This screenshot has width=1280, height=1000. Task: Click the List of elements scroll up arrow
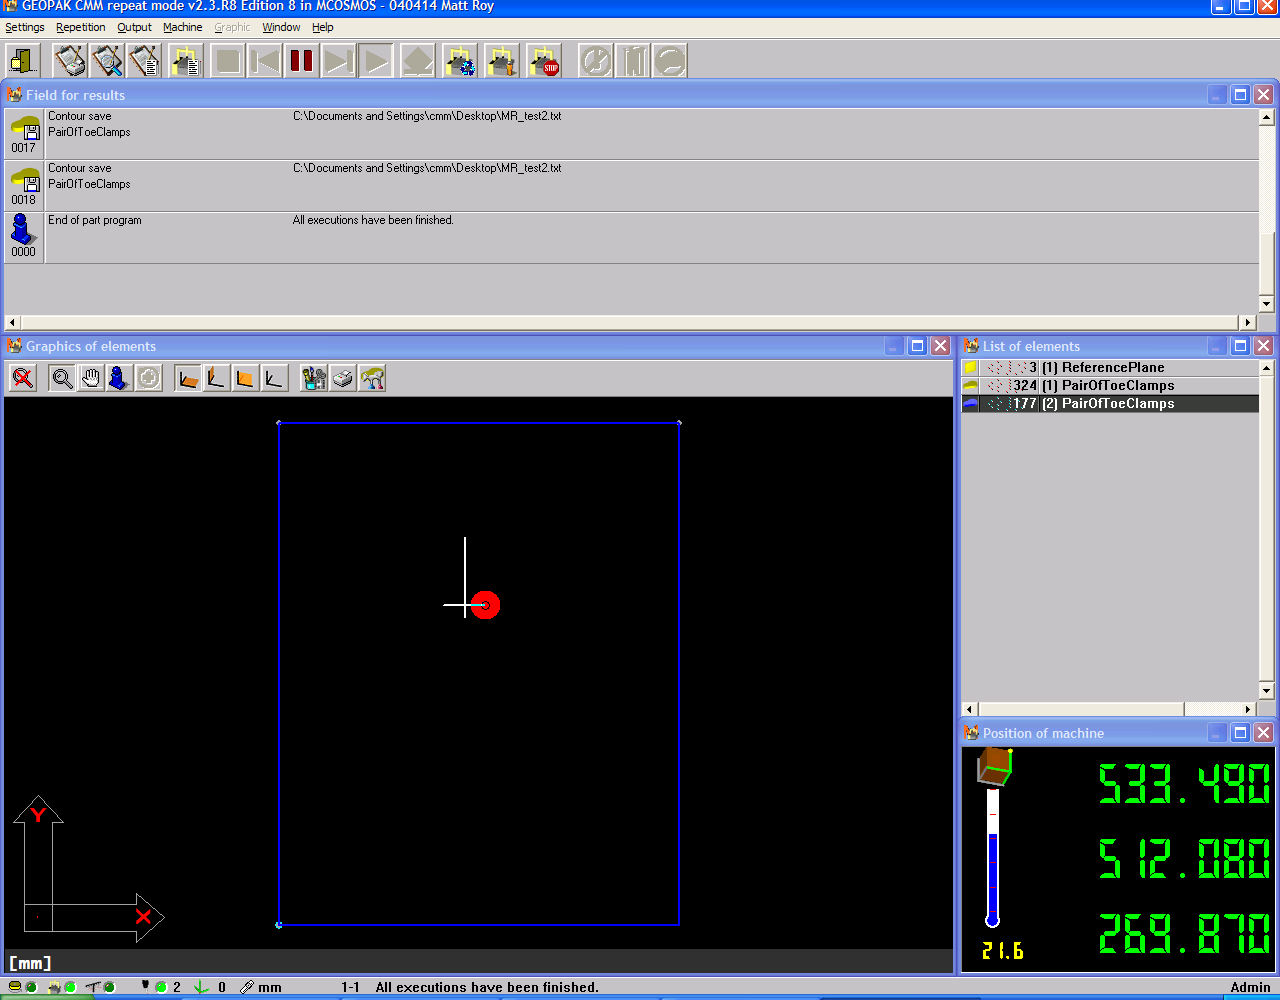(1266, 368)
